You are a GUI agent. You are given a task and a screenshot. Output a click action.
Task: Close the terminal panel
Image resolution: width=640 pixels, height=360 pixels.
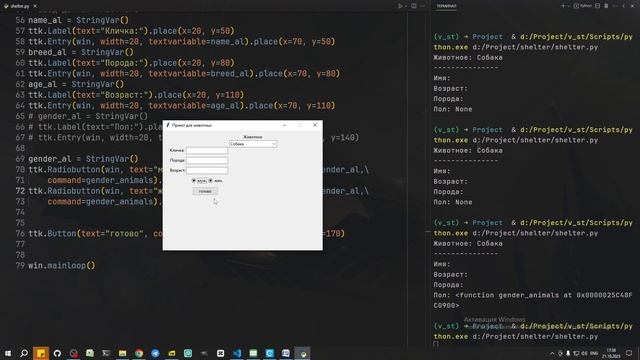632,6
